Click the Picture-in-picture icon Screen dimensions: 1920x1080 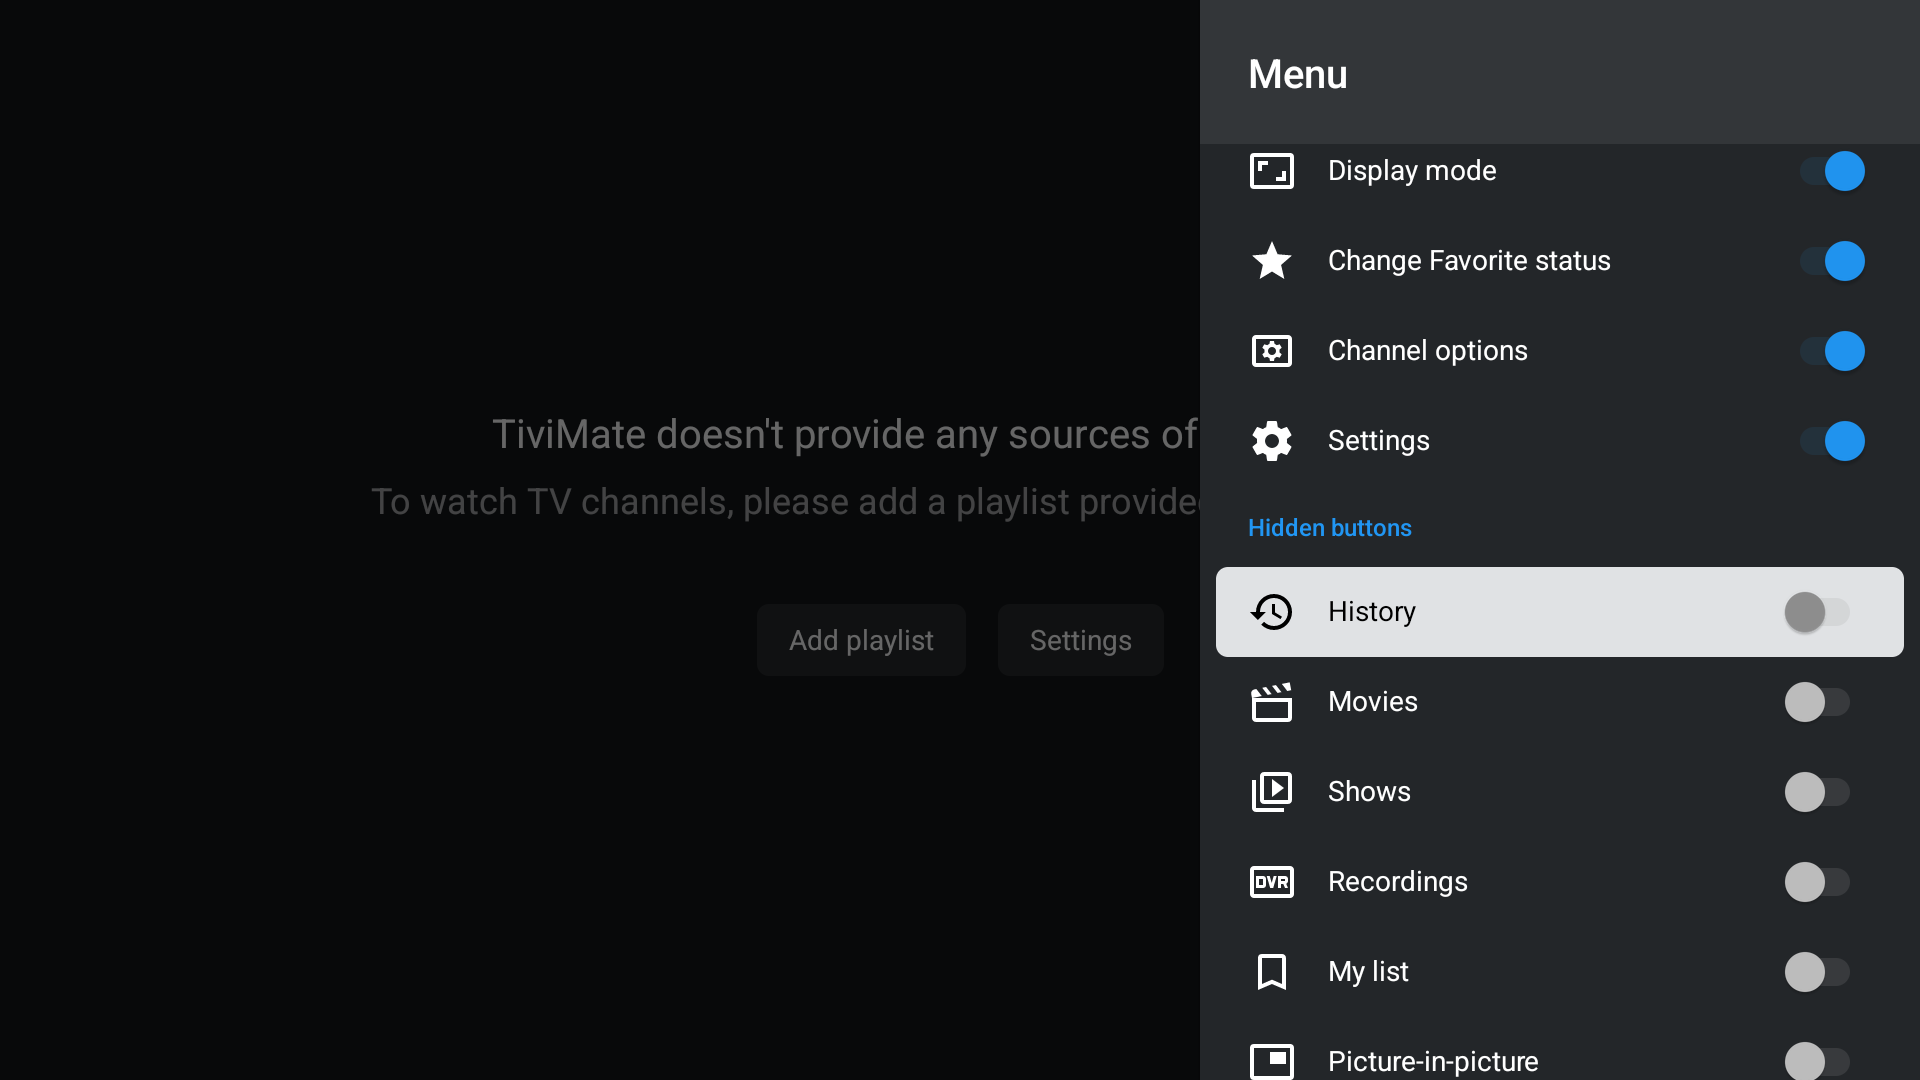click(1271, 1061)
